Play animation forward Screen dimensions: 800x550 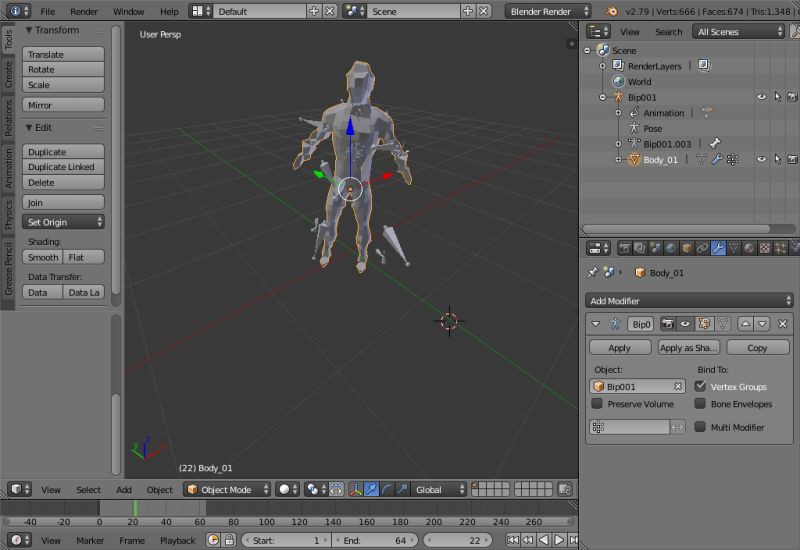point(559,540)
